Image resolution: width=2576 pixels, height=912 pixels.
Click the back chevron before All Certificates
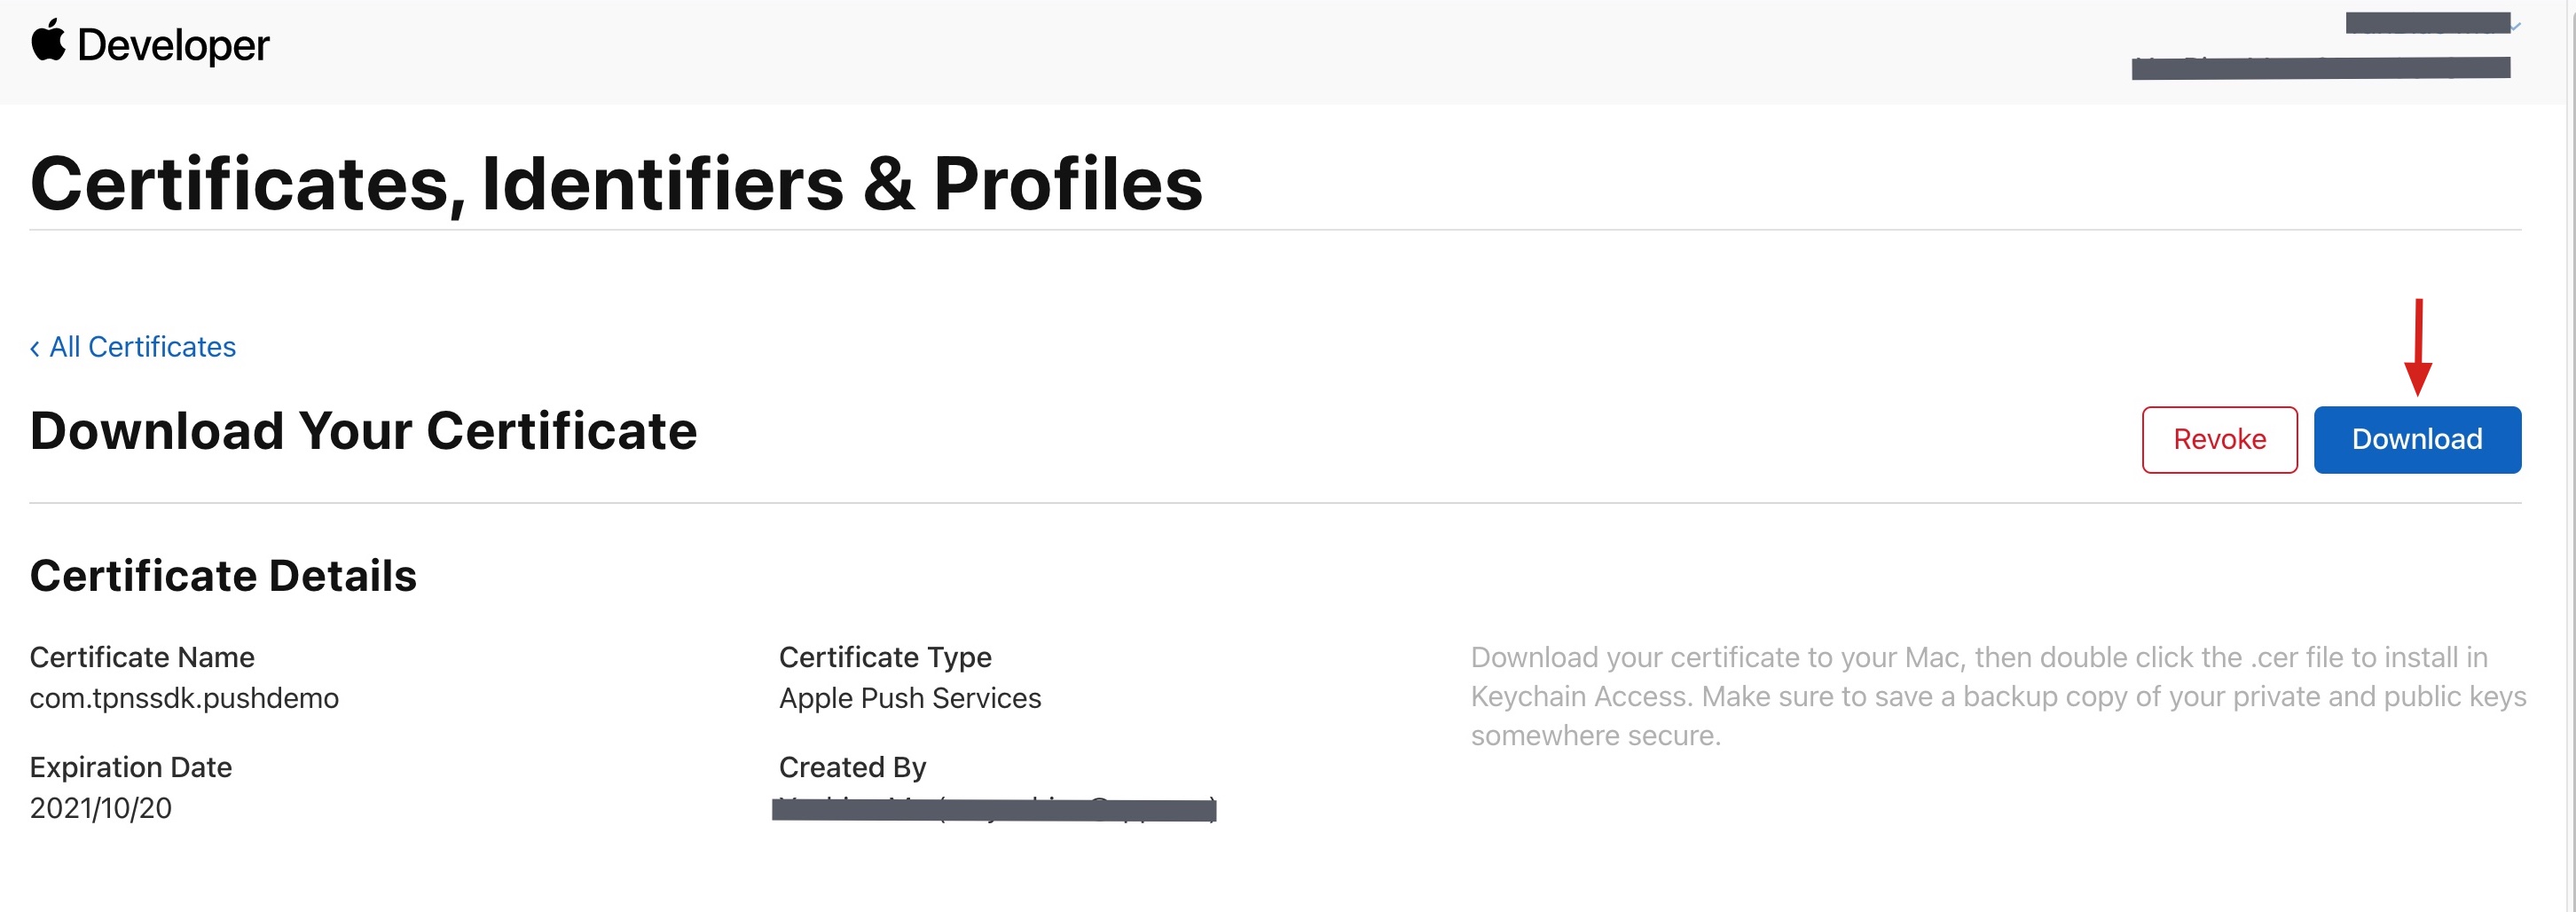pyautogui.click(x=35, y=348)
